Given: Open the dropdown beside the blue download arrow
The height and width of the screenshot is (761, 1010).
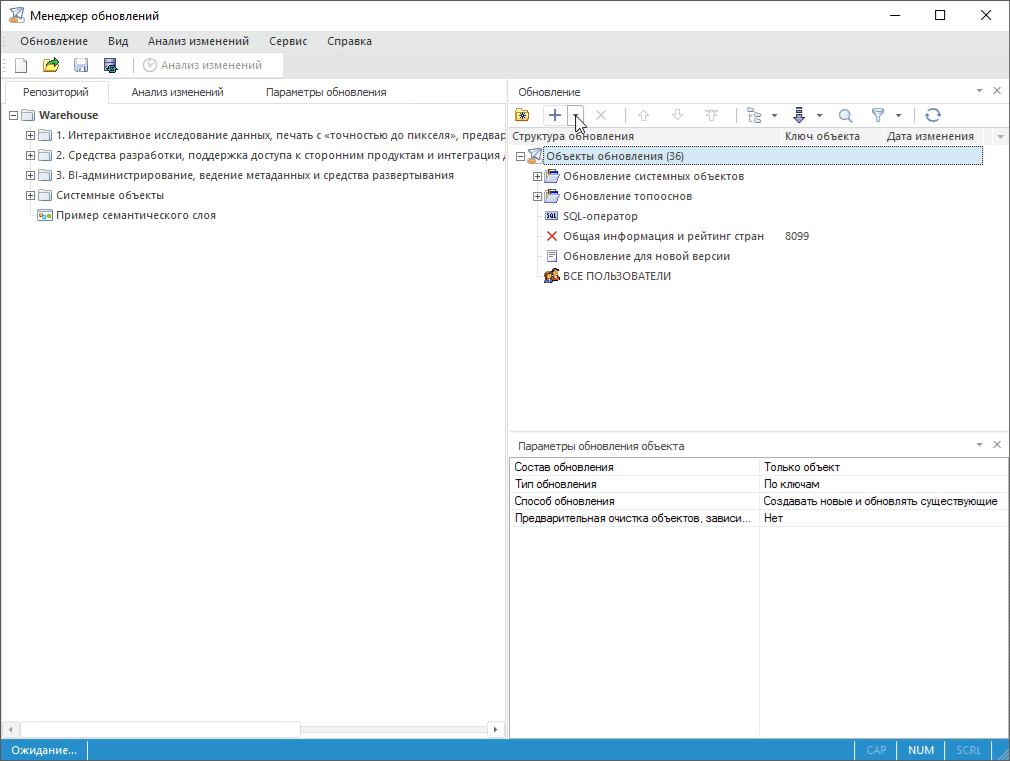Looking at the screenshot, I should 819,116.
